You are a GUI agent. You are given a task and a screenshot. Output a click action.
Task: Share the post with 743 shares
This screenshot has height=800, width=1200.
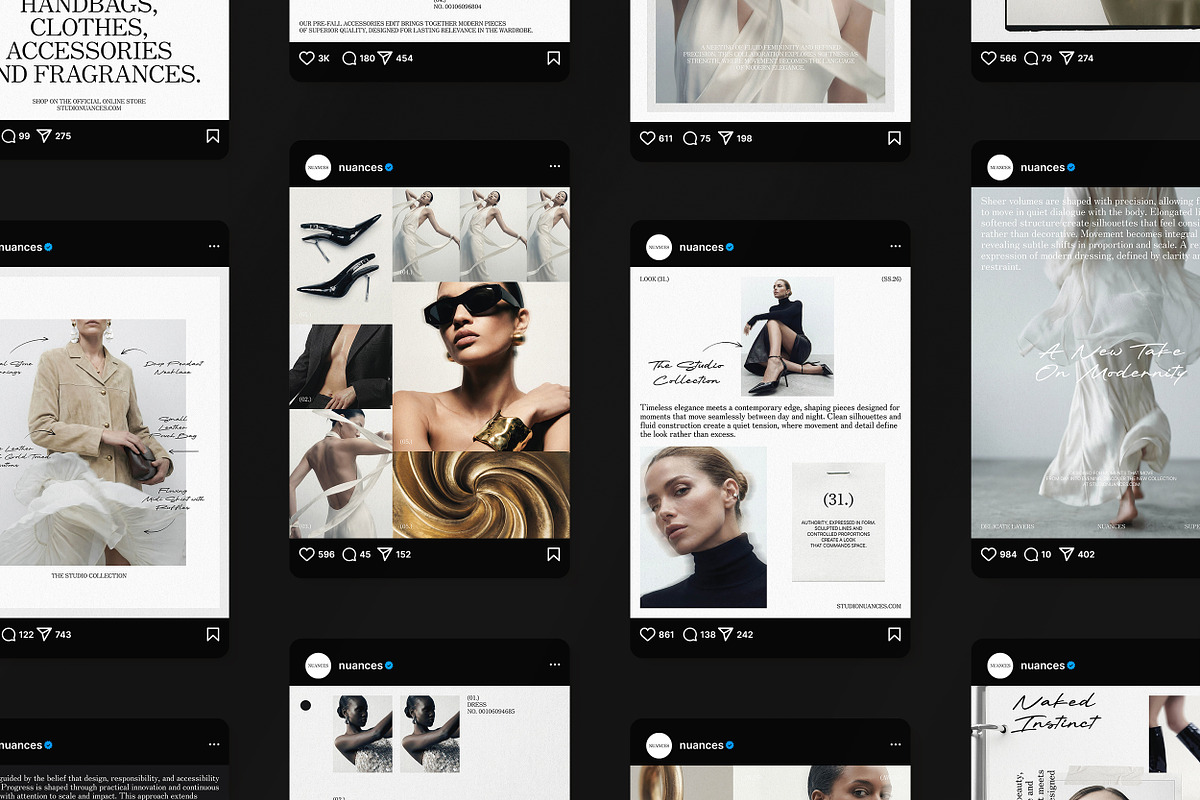pos(44,634)
